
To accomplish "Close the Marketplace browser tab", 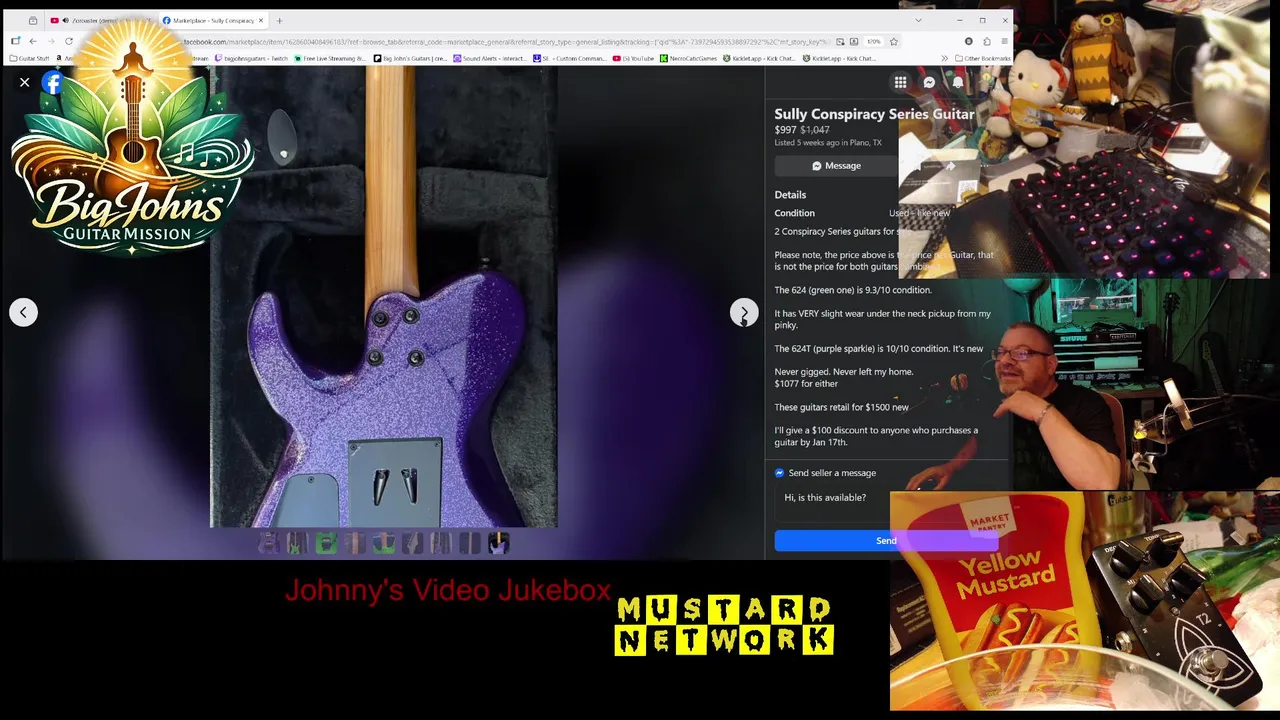I will (x=261, y=20).
